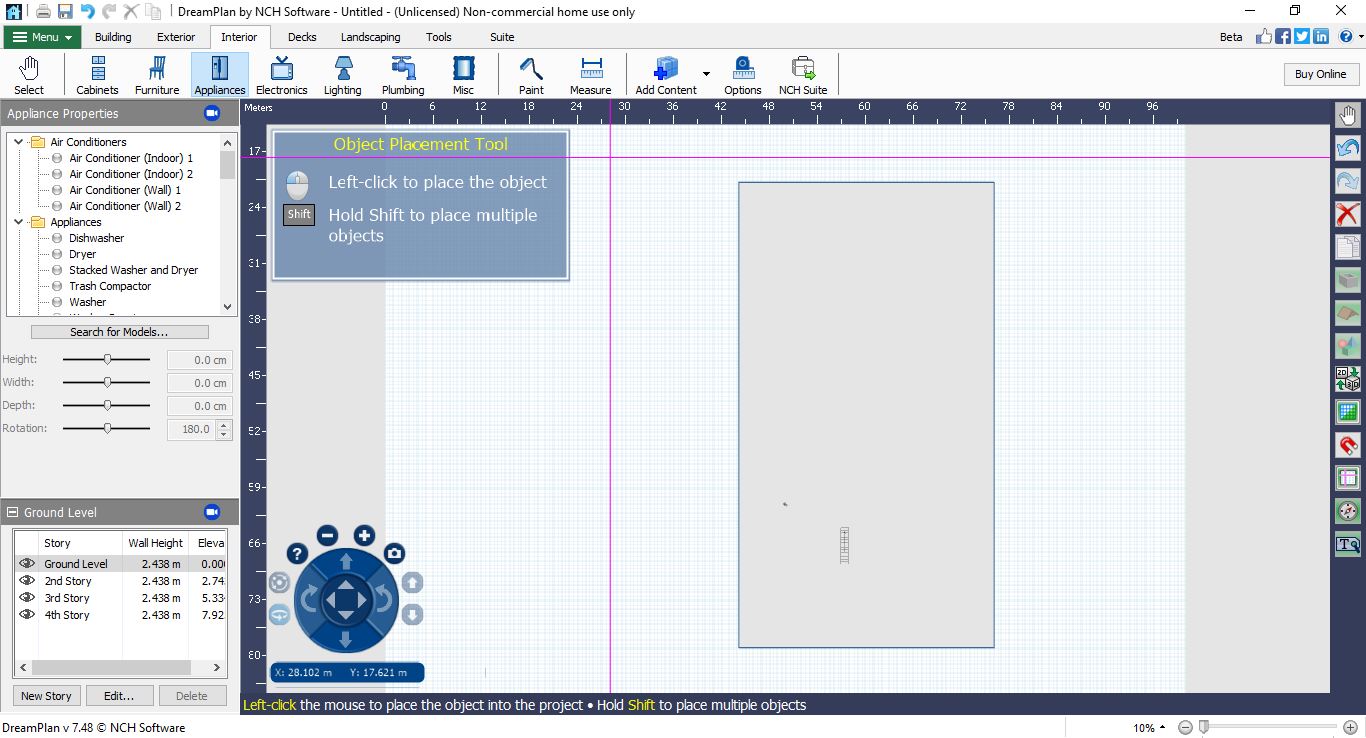This screenshot has width=1366, height=738.
Task: Undo using the right sidebar arrow
Action: [x=1348, y=148]
